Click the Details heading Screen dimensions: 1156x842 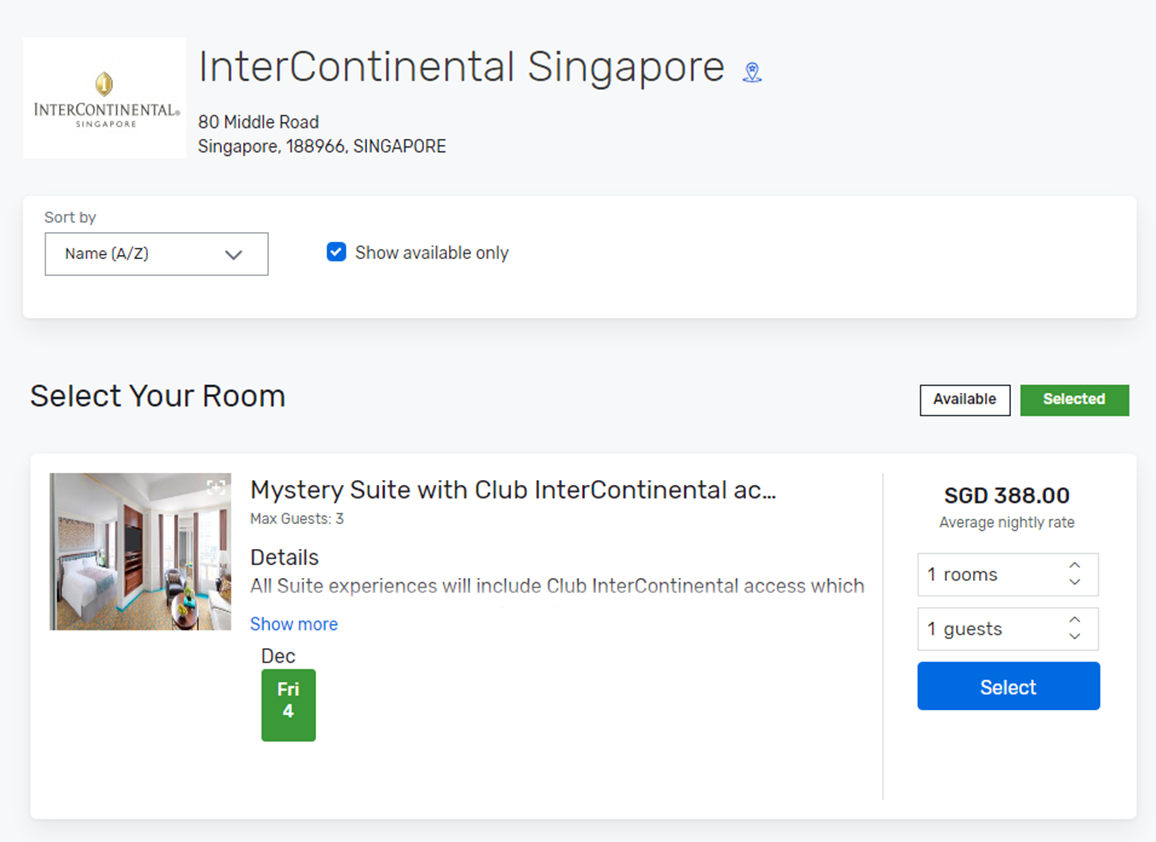[285, 557]
